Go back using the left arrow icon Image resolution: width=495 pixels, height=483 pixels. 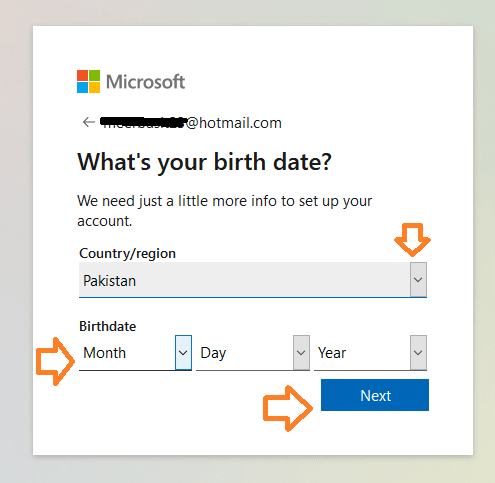89,122
